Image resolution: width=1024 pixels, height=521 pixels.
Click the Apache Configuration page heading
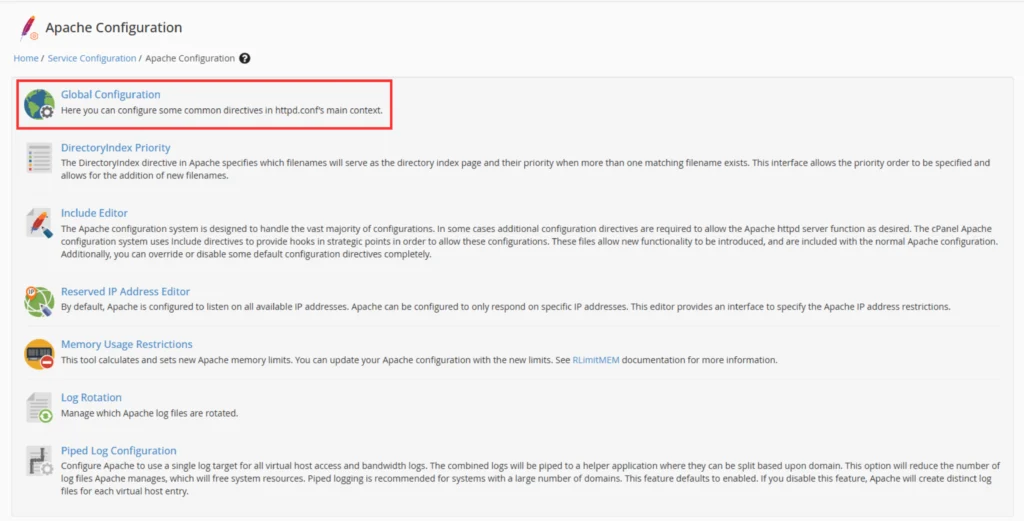[x=114, y=27]
